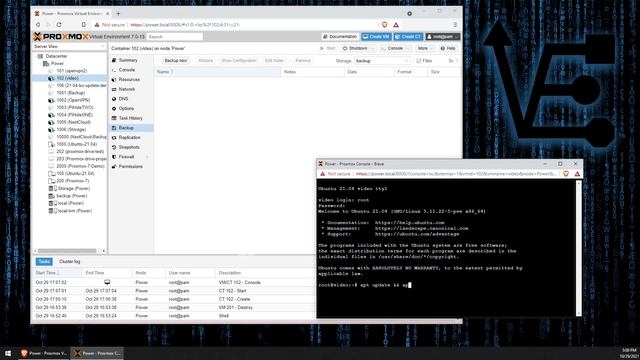Click the Create CT button
Image resolution: width=640 pixels, height=360 pixels.
point(408,37)
